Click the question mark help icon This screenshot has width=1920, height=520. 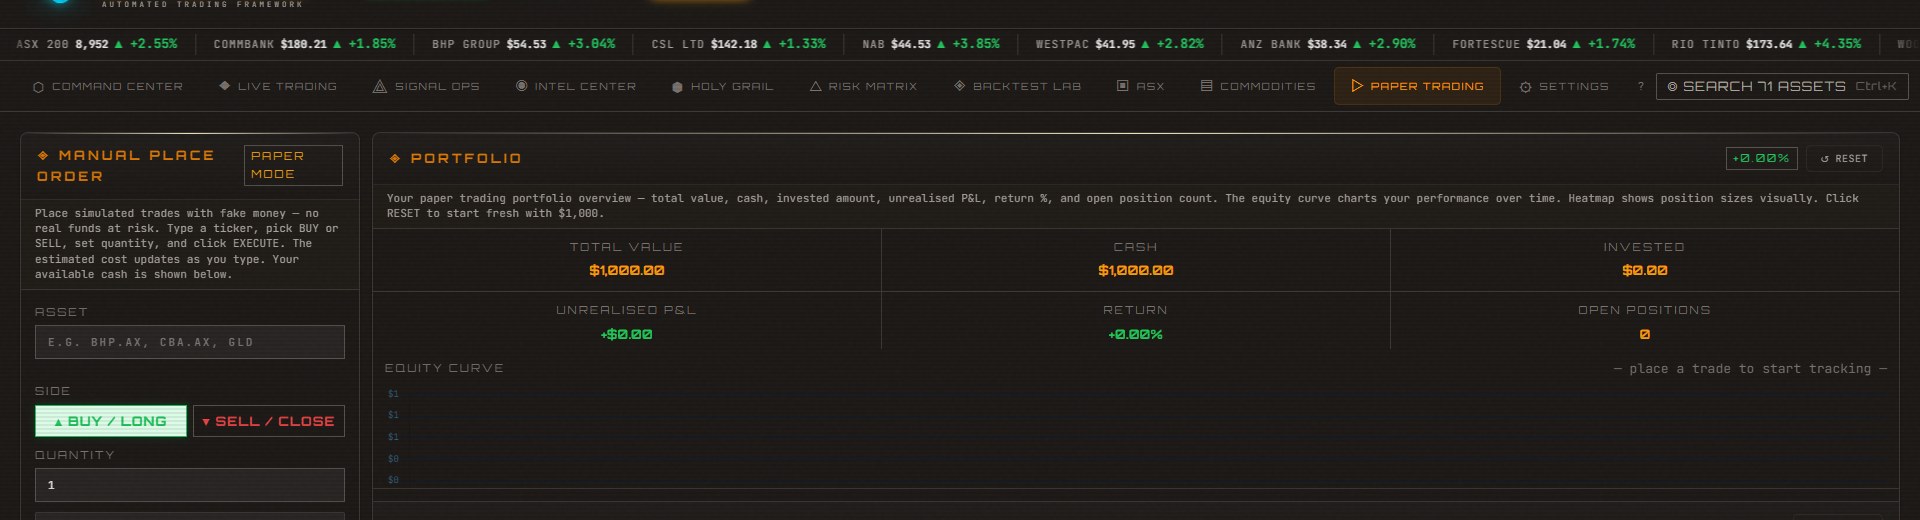[1640, 87]
